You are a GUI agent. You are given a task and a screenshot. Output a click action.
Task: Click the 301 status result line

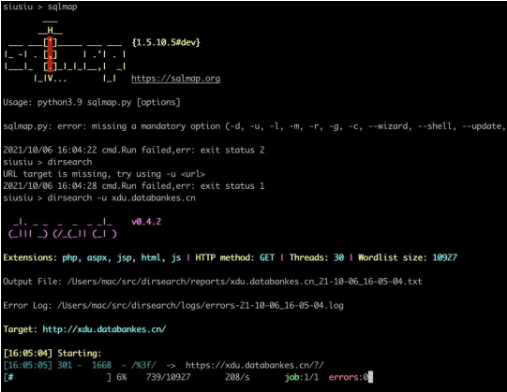point(163,365)
